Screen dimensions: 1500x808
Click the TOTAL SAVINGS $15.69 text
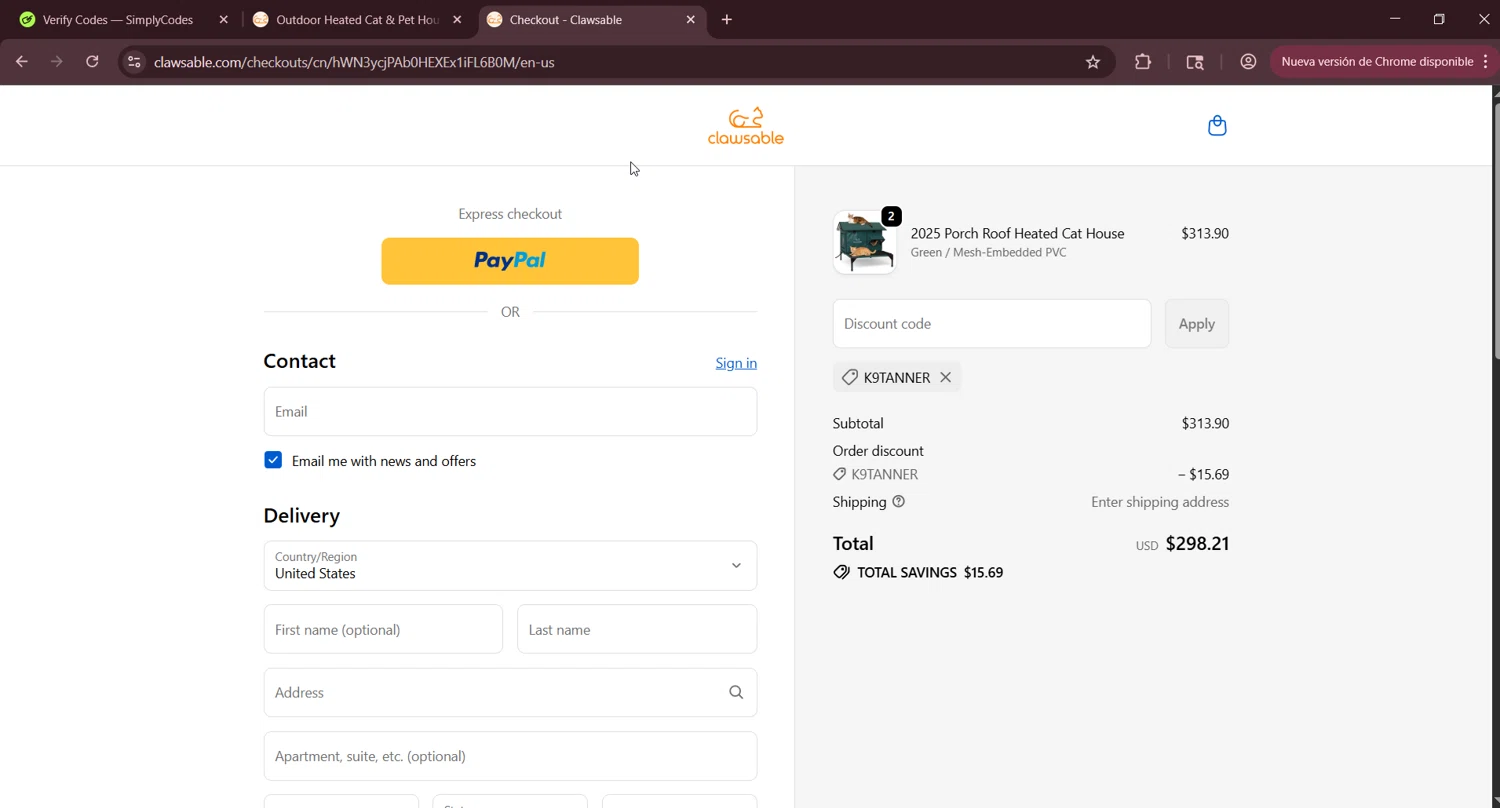930,573
